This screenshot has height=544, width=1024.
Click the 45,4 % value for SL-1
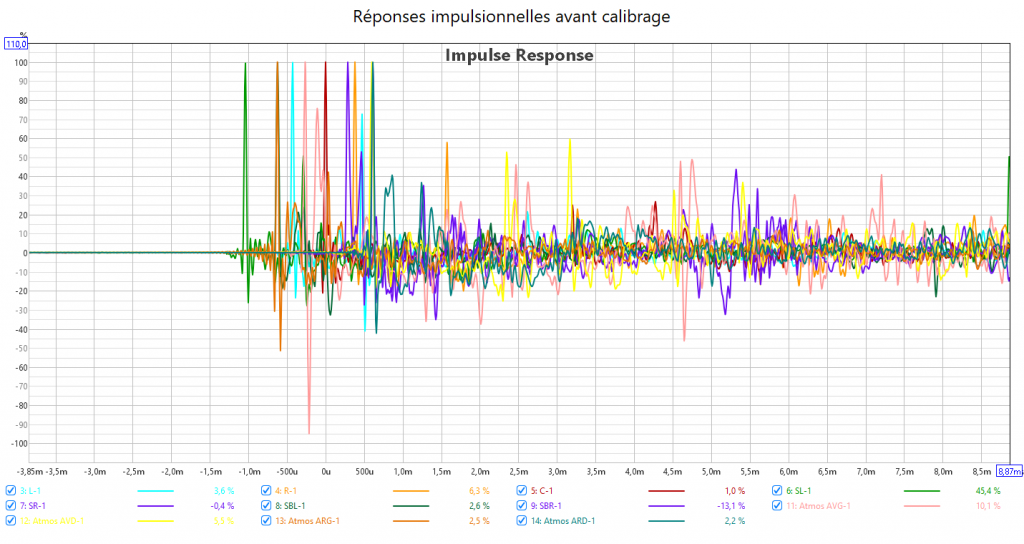988,491
